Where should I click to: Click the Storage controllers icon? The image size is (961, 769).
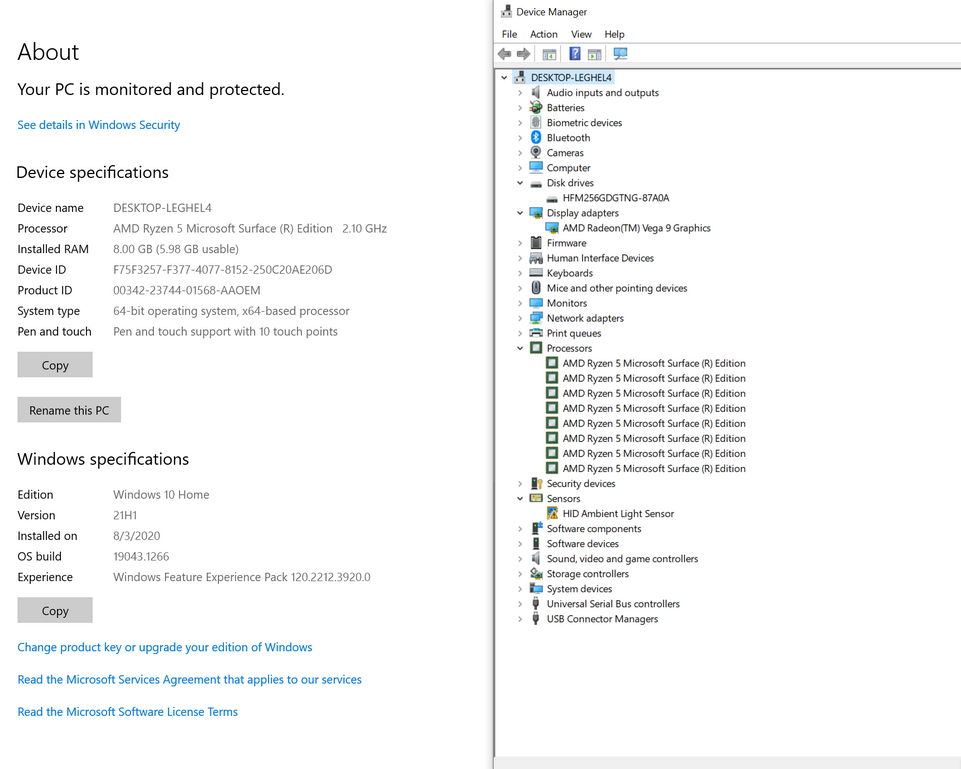point(536,573)
